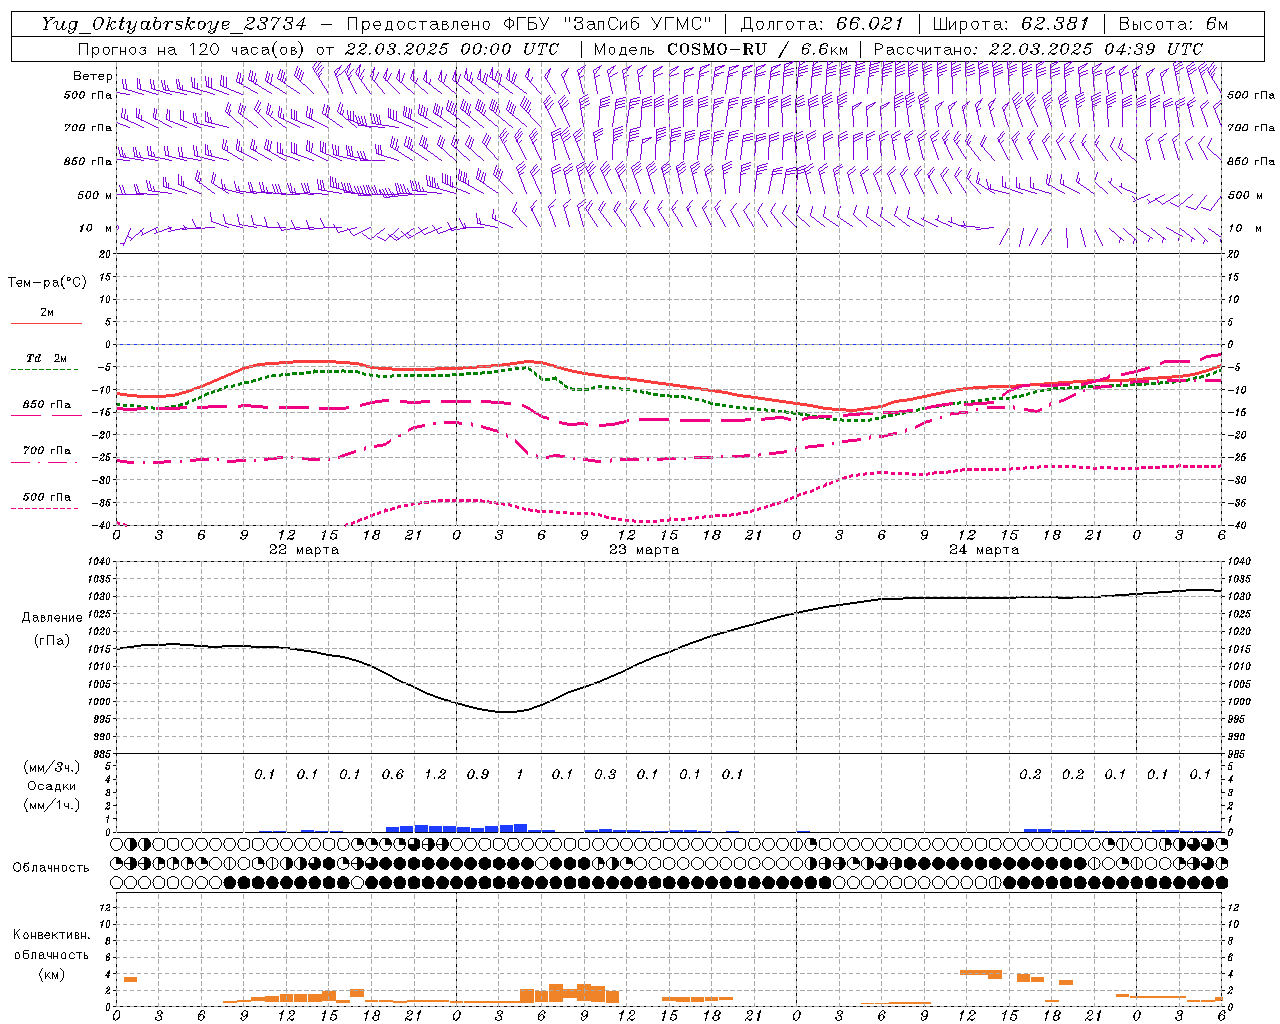
Task: Select the Тем-ра(°C) axis title
Action: tap(47, 283)
